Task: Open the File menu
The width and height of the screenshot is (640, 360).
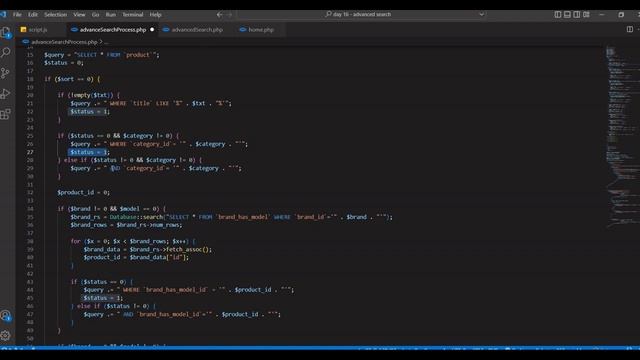Action: [17, 15]
